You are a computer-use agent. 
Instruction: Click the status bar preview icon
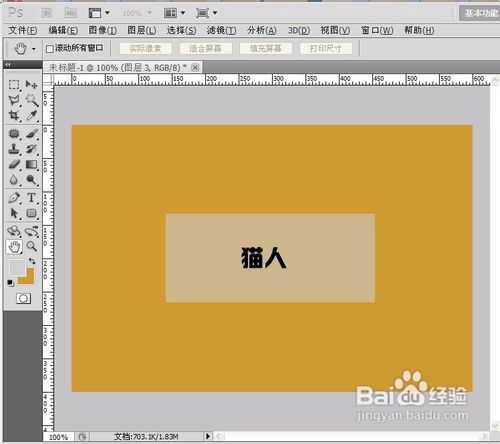[82, 436]
